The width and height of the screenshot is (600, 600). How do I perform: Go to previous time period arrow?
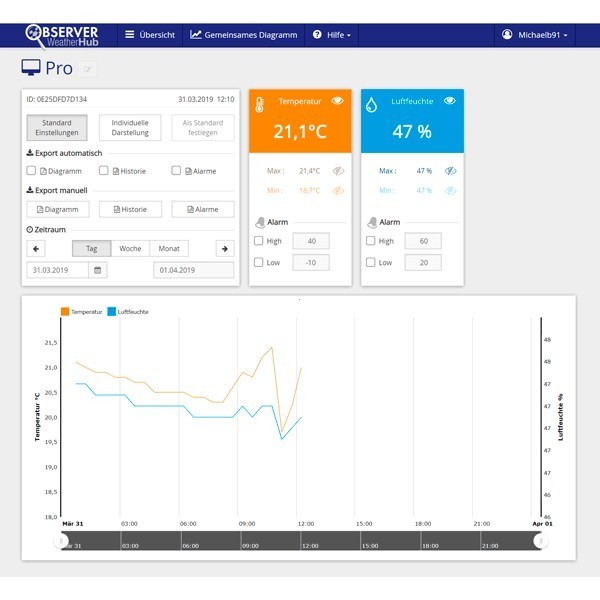(36, 249)
